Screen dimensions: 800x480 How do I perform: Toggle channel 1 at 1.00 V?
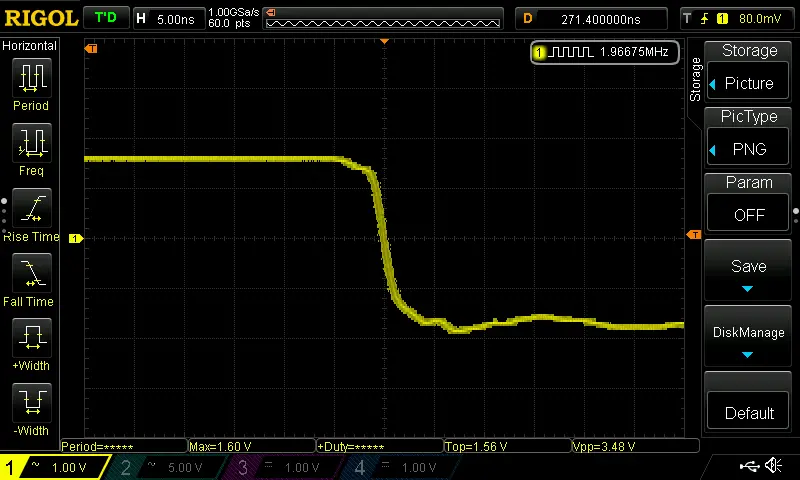(52, 467)
